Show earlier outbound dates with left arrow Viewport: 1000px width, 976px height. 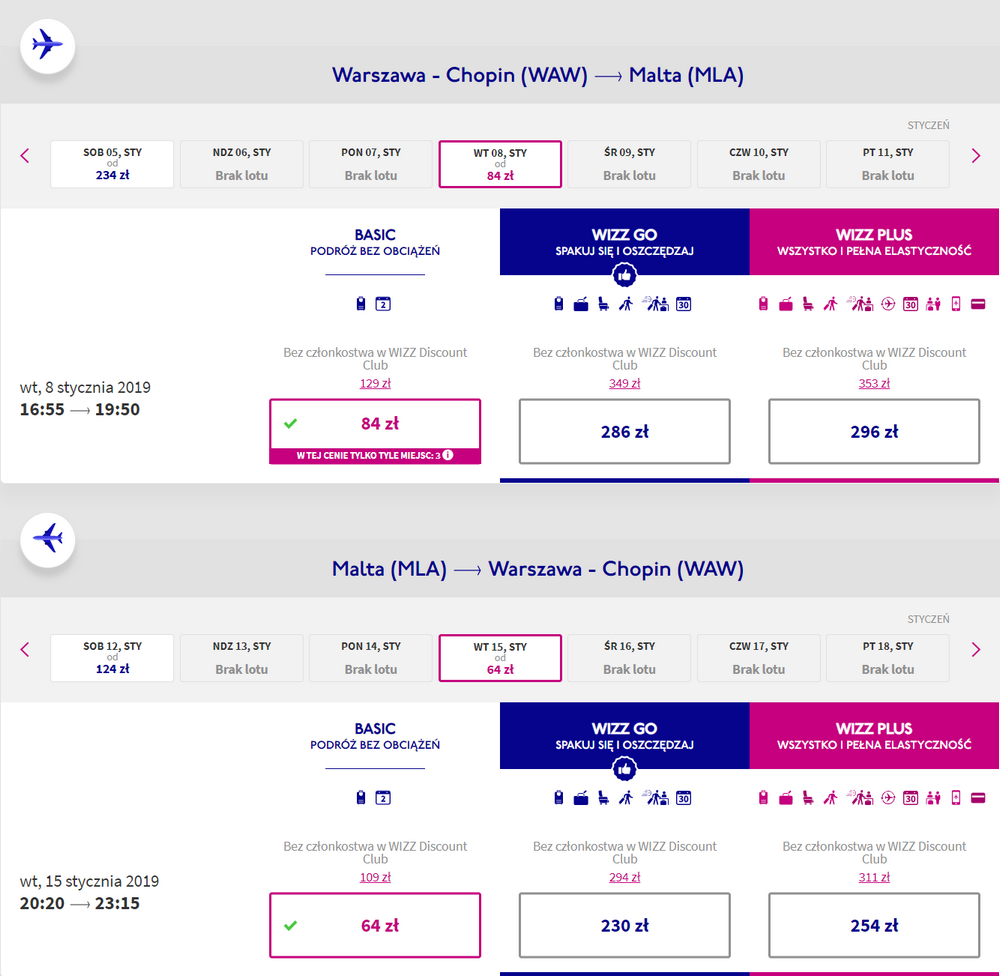(x=25, y=156)
